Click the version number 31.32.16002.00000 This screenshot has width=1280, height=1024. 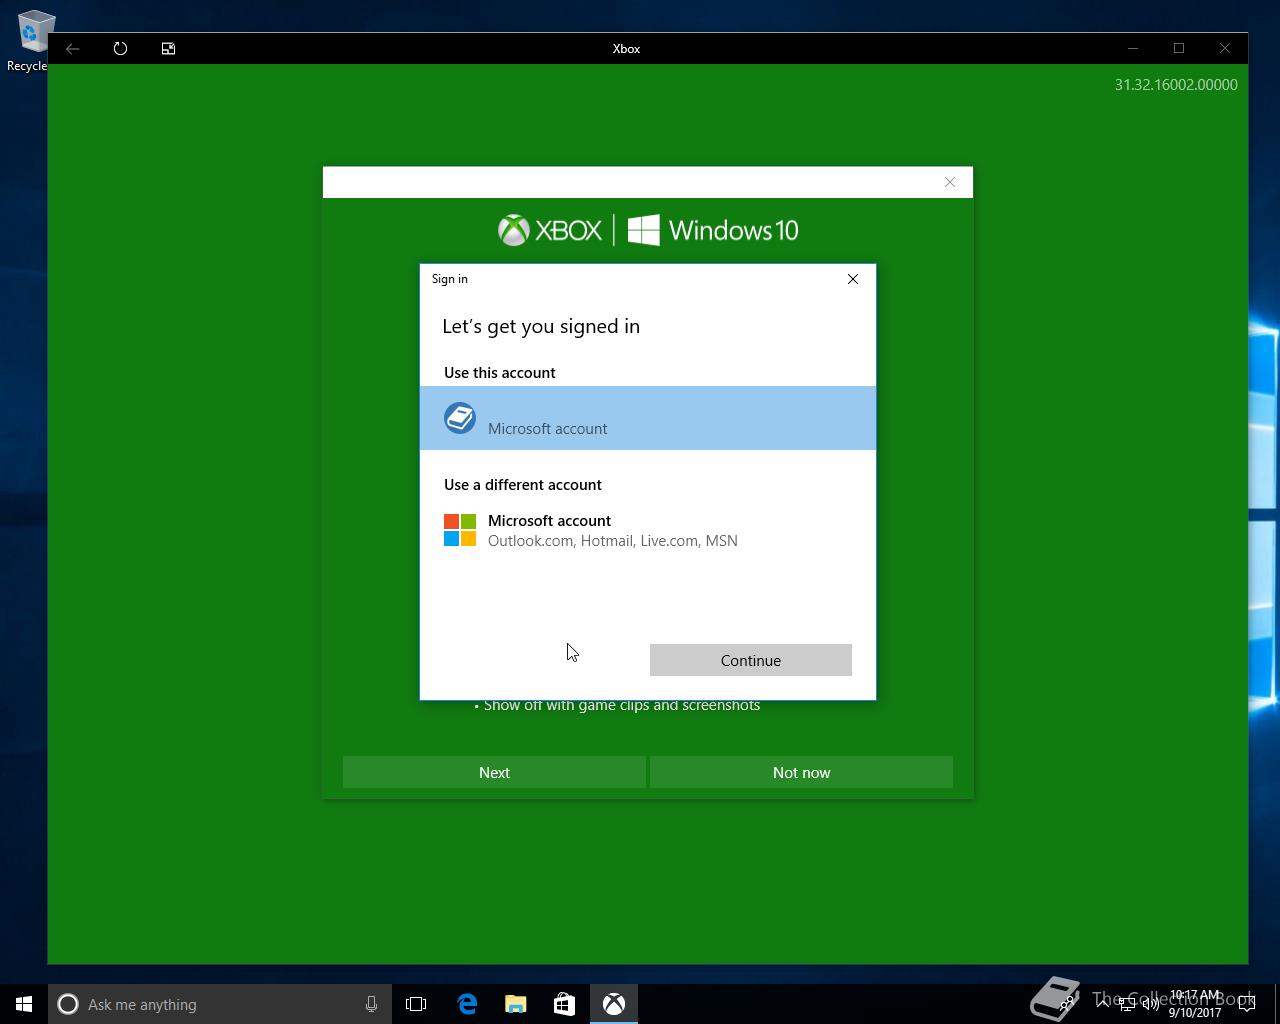1176,85
